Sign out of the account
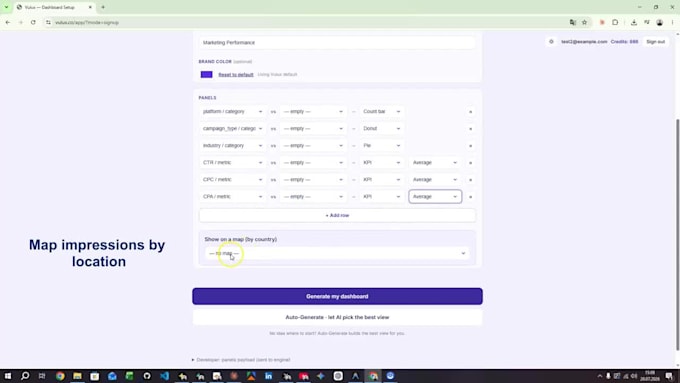Image resolution: width=680 pixels, height=383 pixels. point(655,42)
